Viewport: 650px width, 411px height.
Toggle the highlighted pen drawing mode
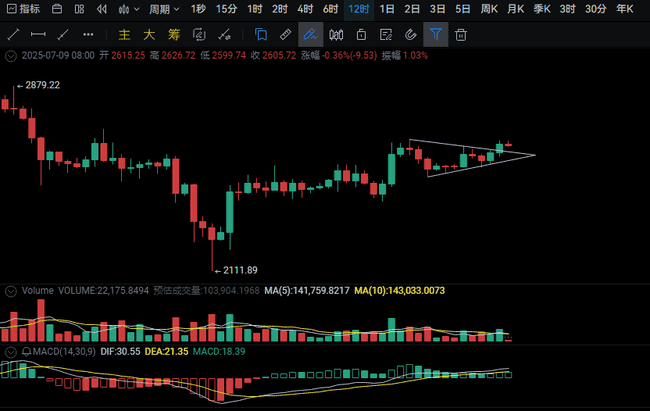coord(310,34)
